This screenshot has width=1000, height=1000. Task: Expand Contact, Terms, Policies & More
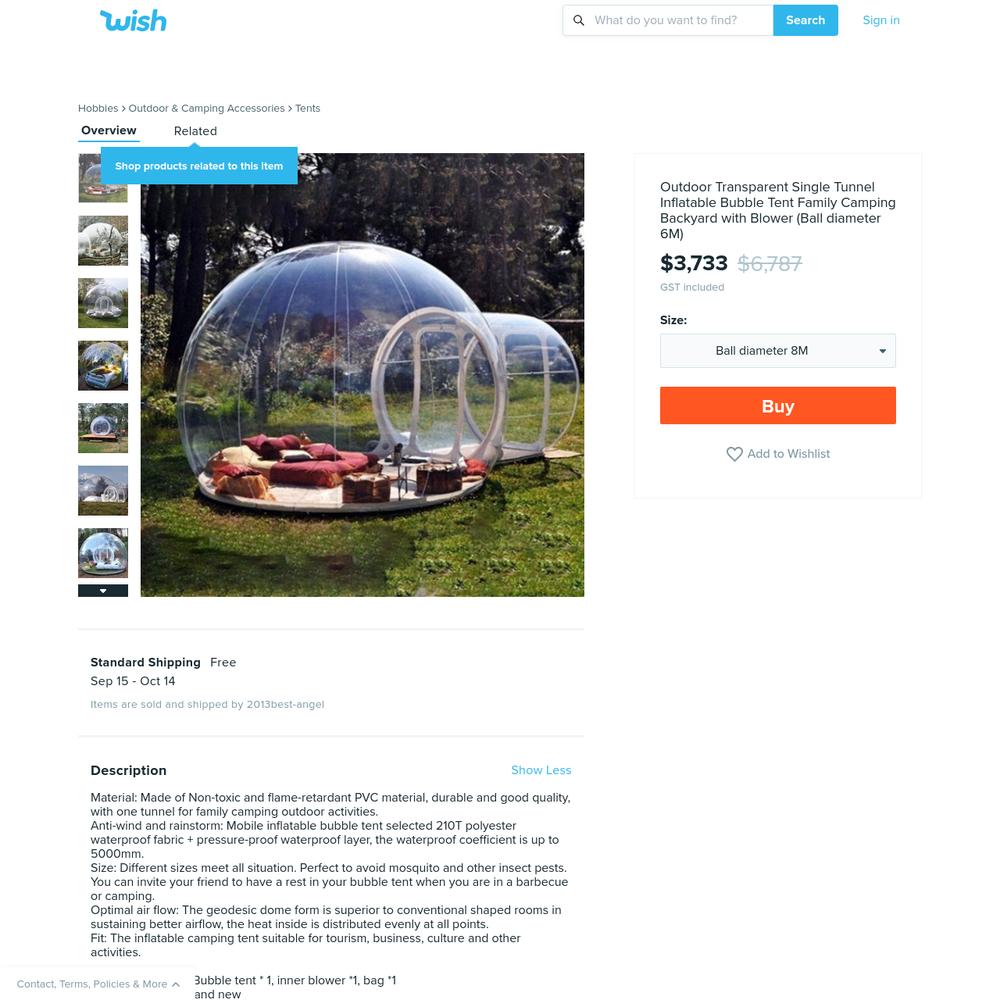tap(98, 984)
